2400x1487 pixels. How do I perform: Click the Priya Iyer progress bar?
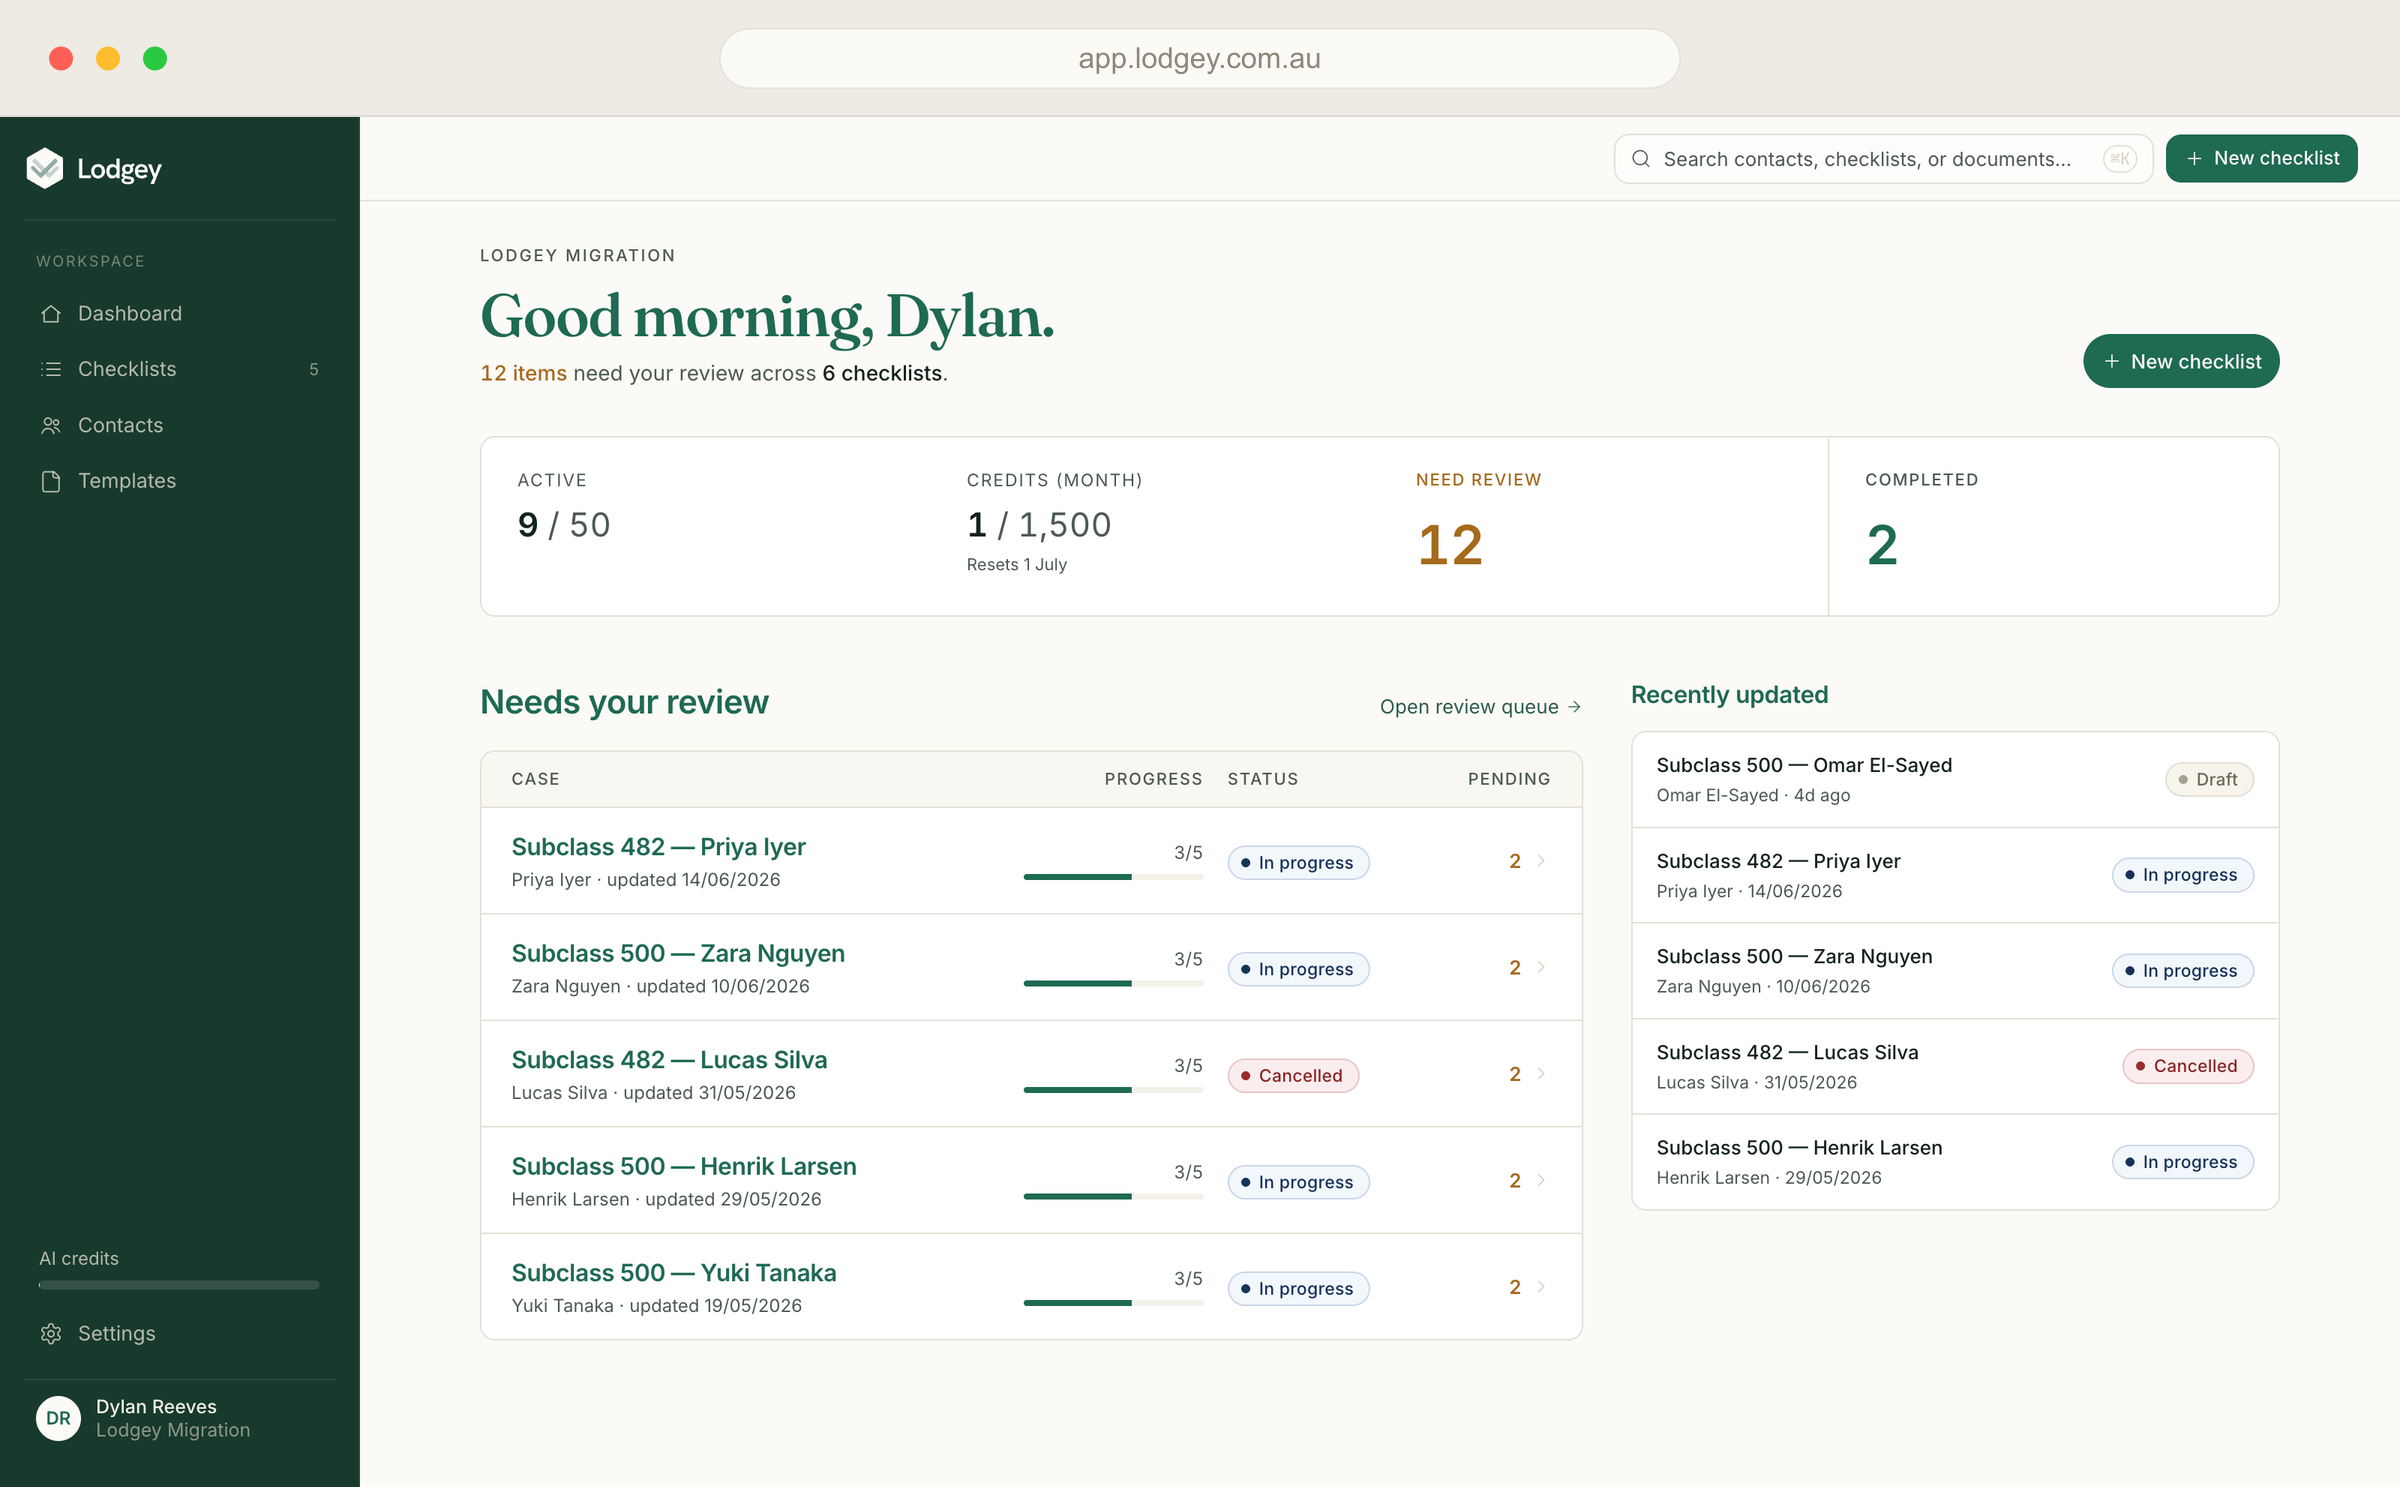(x=1113, y=877)
